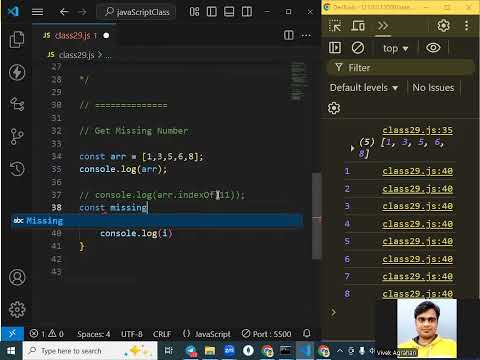This screenshot has width=480, height=360.
Task: Go back with the left arrow
Action: 64,12
